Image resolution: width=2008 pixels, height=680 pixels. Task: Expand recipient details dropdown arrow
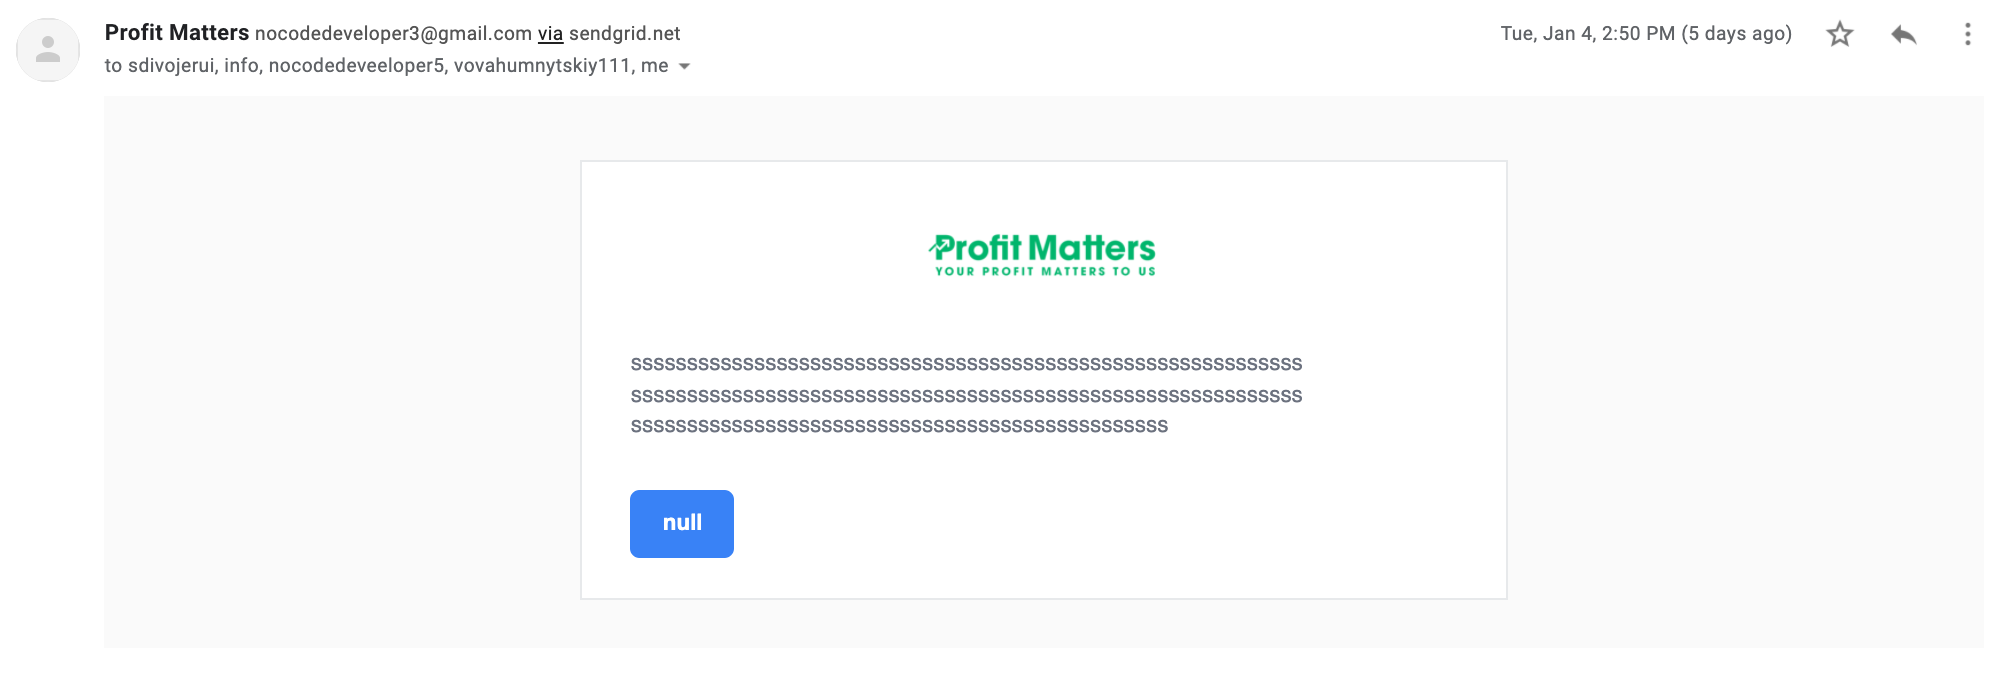[685, 66]
